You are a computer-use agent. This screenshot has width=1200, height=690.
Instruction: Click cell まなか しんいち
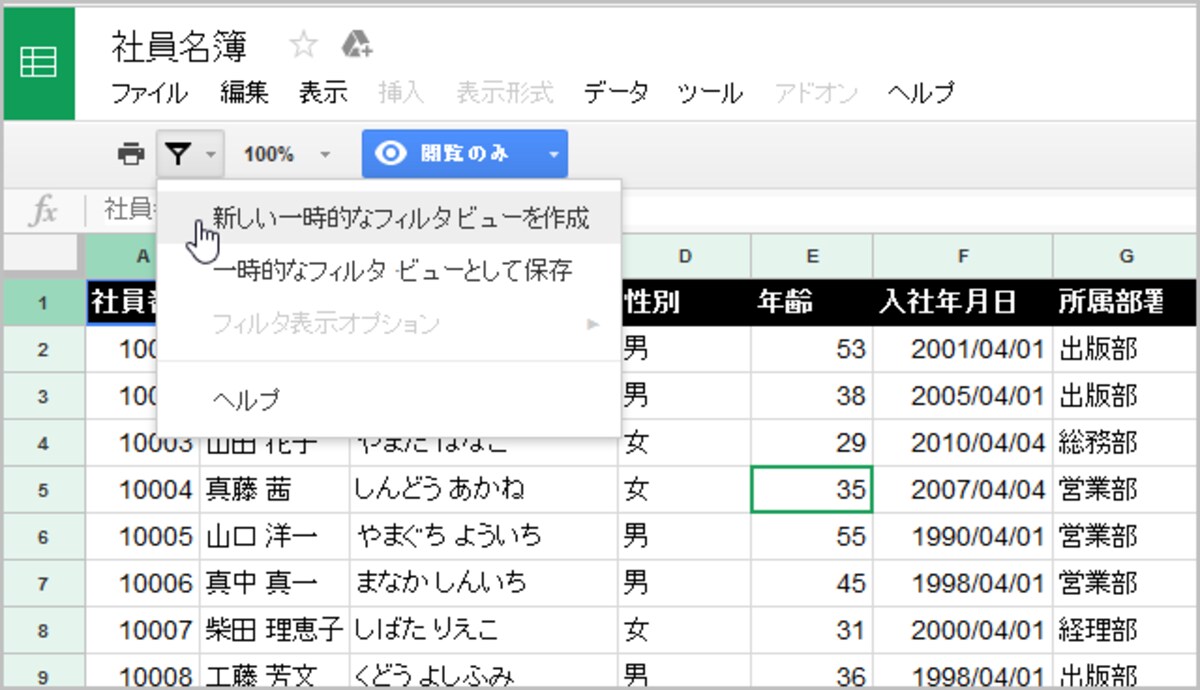pos(484,583)
